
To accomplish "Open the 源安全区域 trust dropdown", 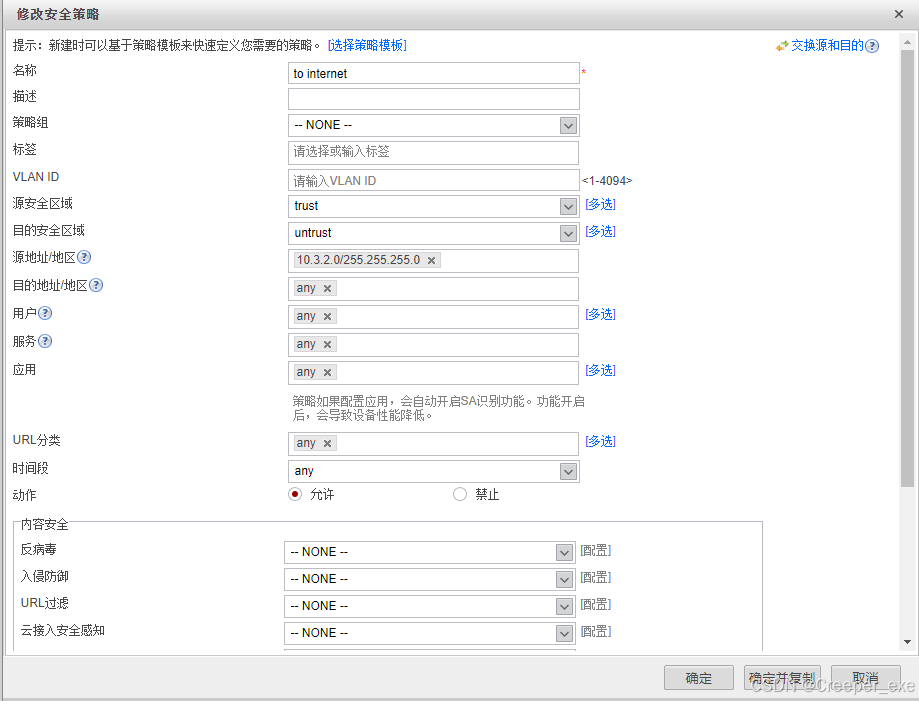I will pyautogui.click(x=568, y=206).
